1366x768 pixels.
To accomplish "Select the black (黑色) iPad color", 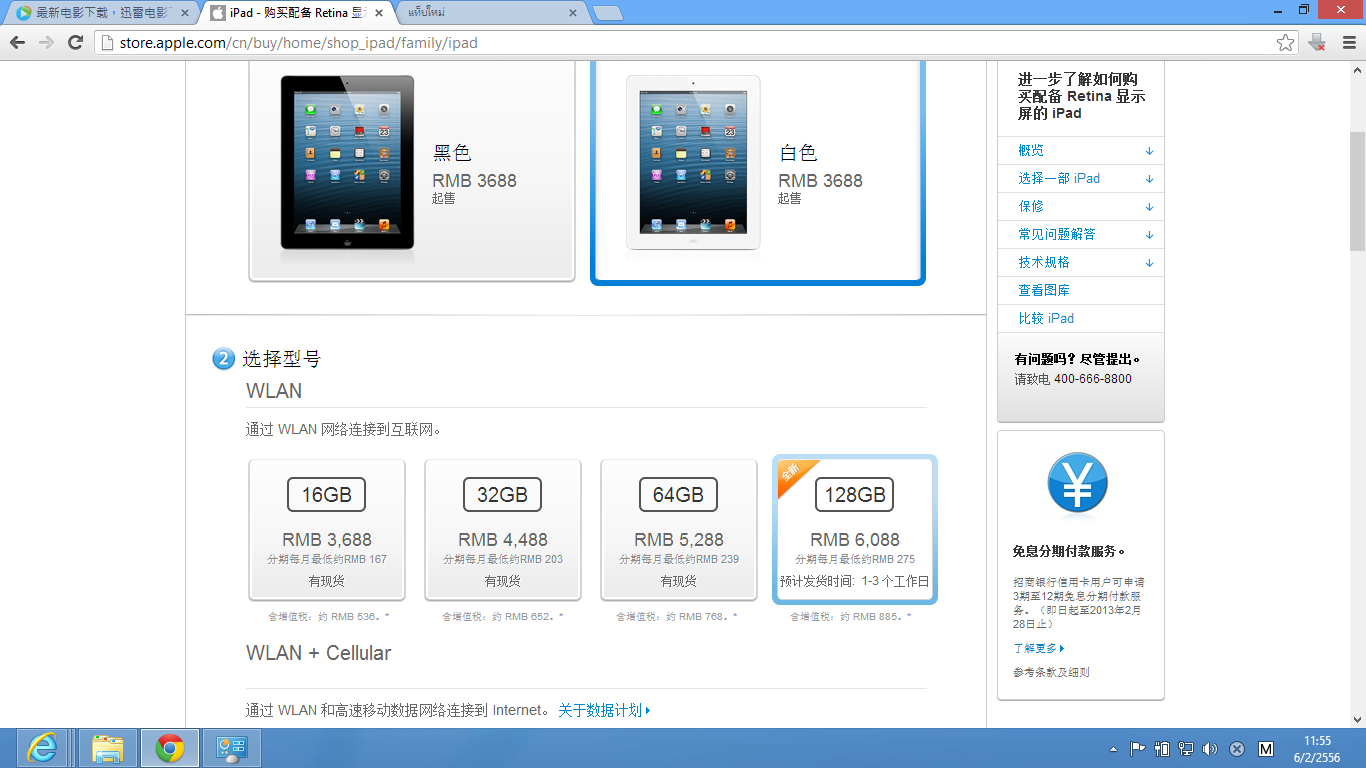I will click(412, 172).
